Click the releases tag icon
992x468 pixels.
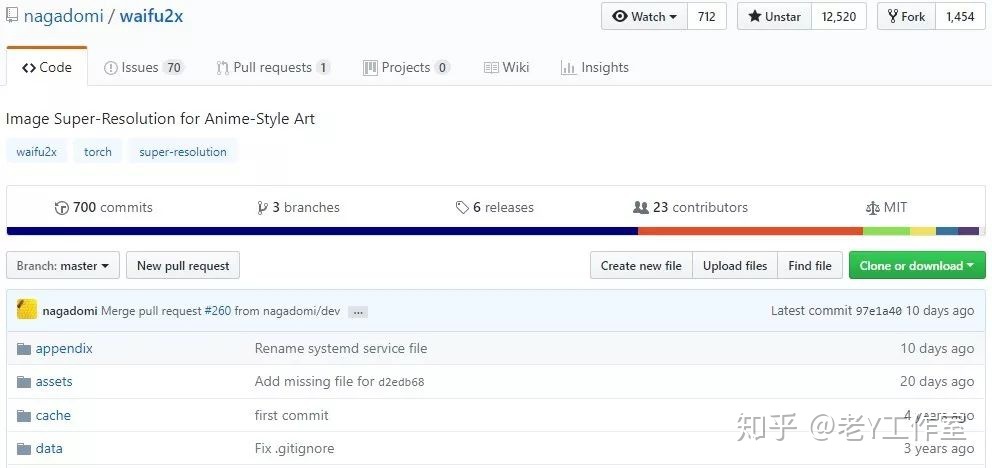pos(462,208)
